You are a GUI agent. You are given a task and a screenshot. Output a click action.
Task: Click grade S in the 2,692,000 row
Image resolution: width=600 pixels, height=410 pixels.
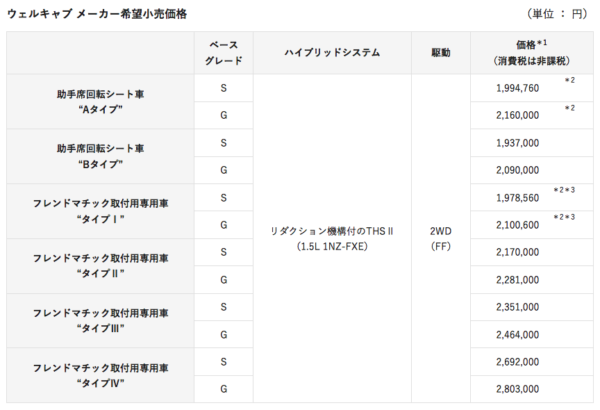point(223,362)
